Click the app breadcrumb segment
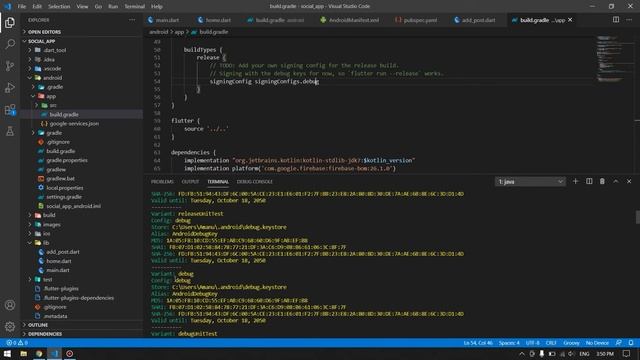The width and height of the screenshot is (640, 360). [x=179, y=32]
